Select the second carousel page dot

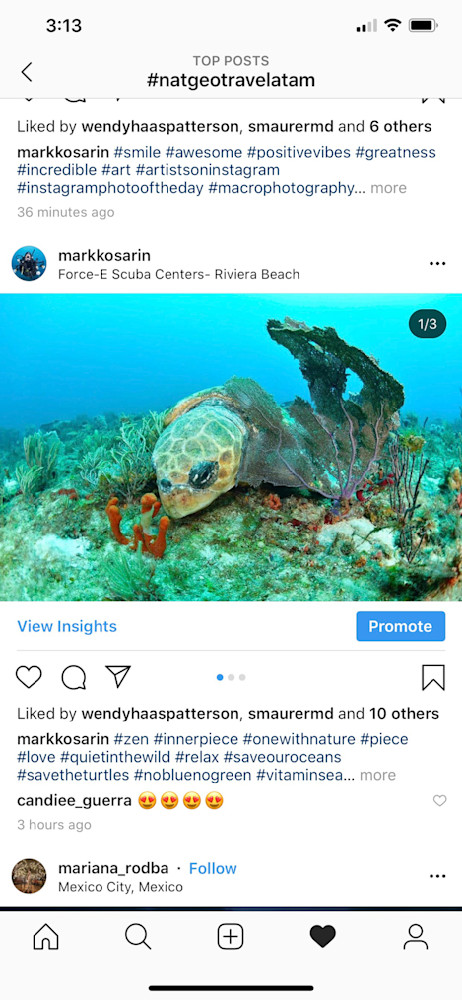(231, 677)
